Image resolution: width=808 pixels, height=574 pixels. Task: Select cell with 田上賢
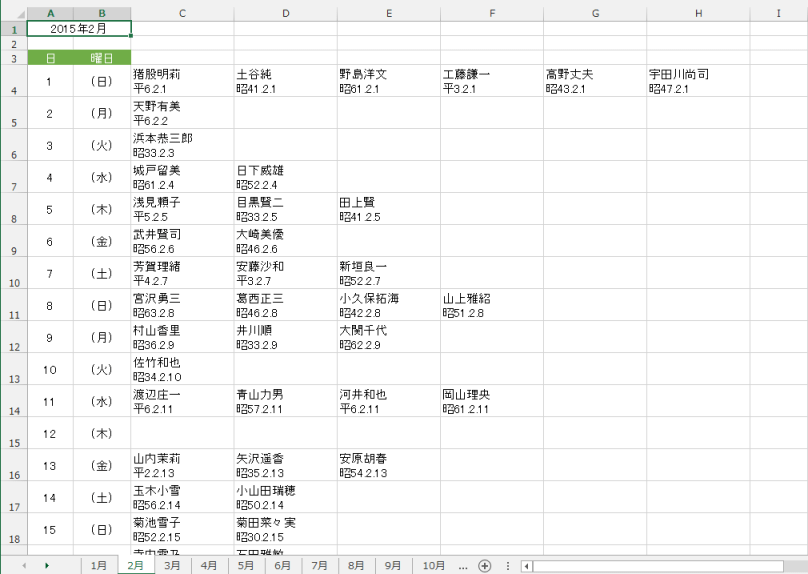tap(389, 209)
